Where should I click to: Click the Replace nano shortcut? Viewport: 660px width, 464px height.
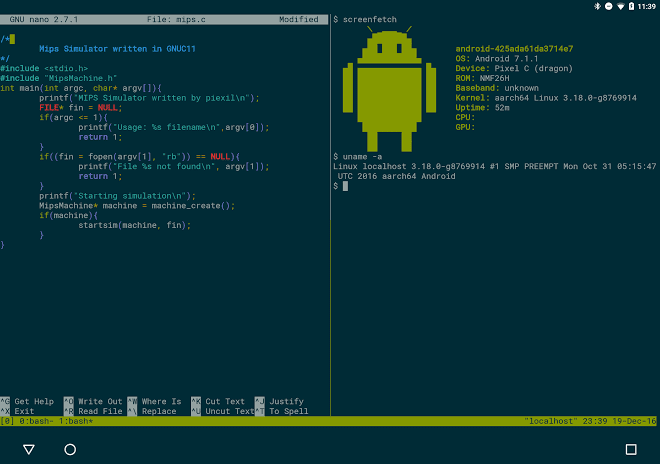point(152,411)
